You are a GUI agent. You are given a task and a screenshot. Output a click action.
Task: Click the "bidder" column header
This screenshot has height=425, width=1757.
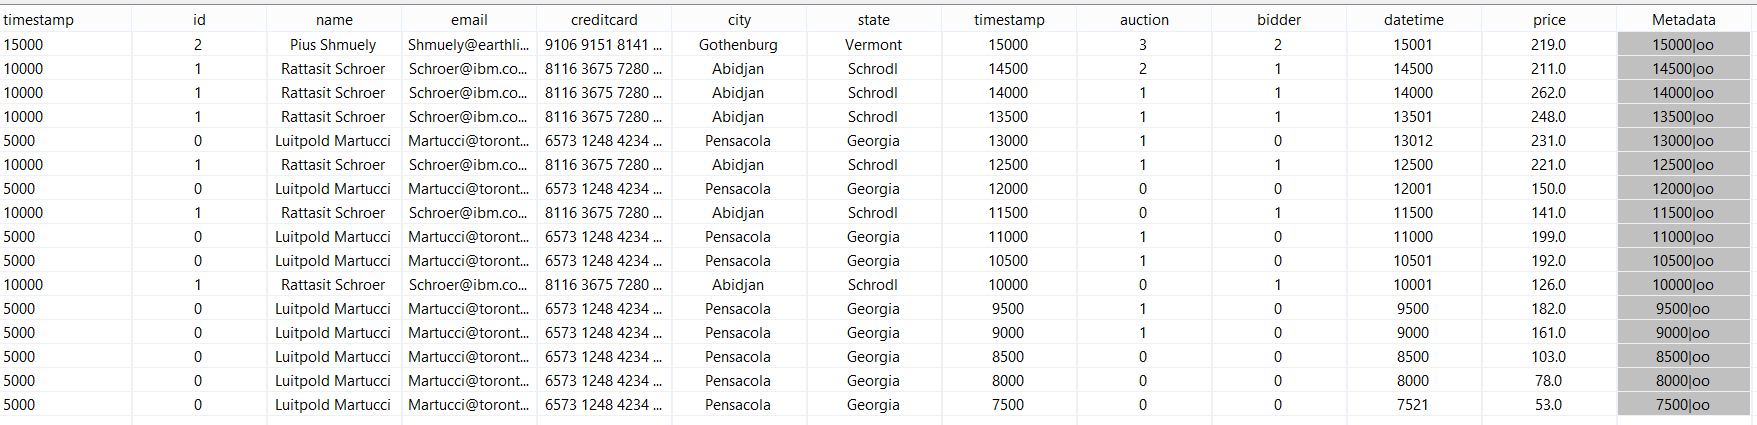click(1279, 20)
